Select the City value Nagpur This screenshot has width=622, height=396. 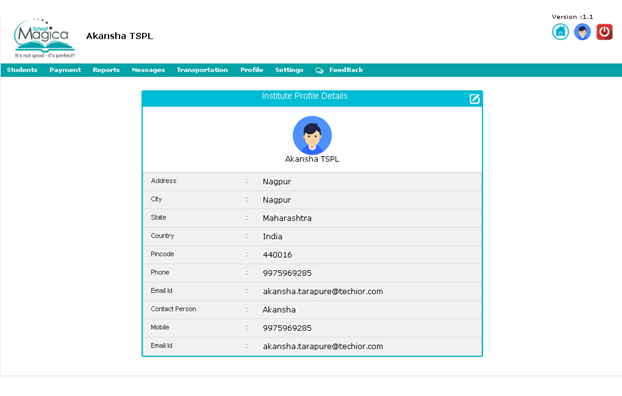click(x=277, y=200)
